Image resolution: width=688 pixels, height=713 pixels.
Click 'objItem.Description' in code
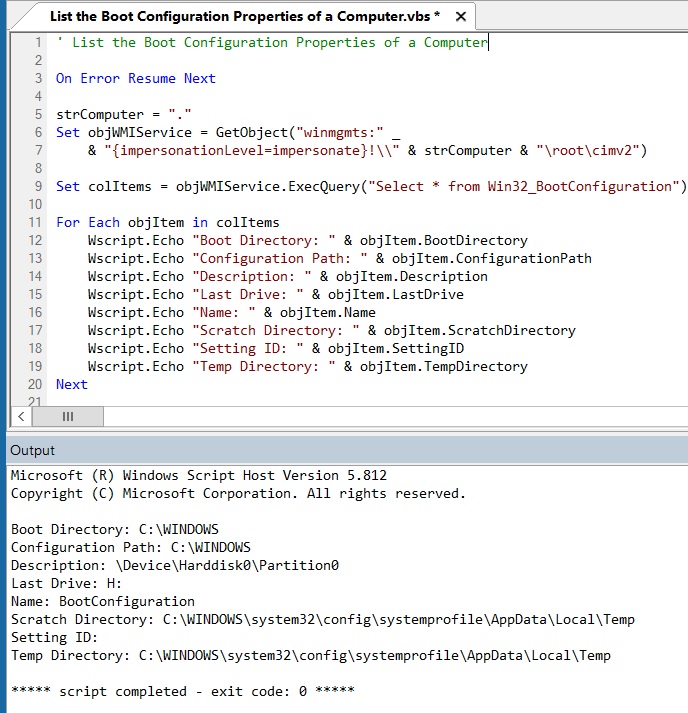pyautogui.click(x=412, y=276)
